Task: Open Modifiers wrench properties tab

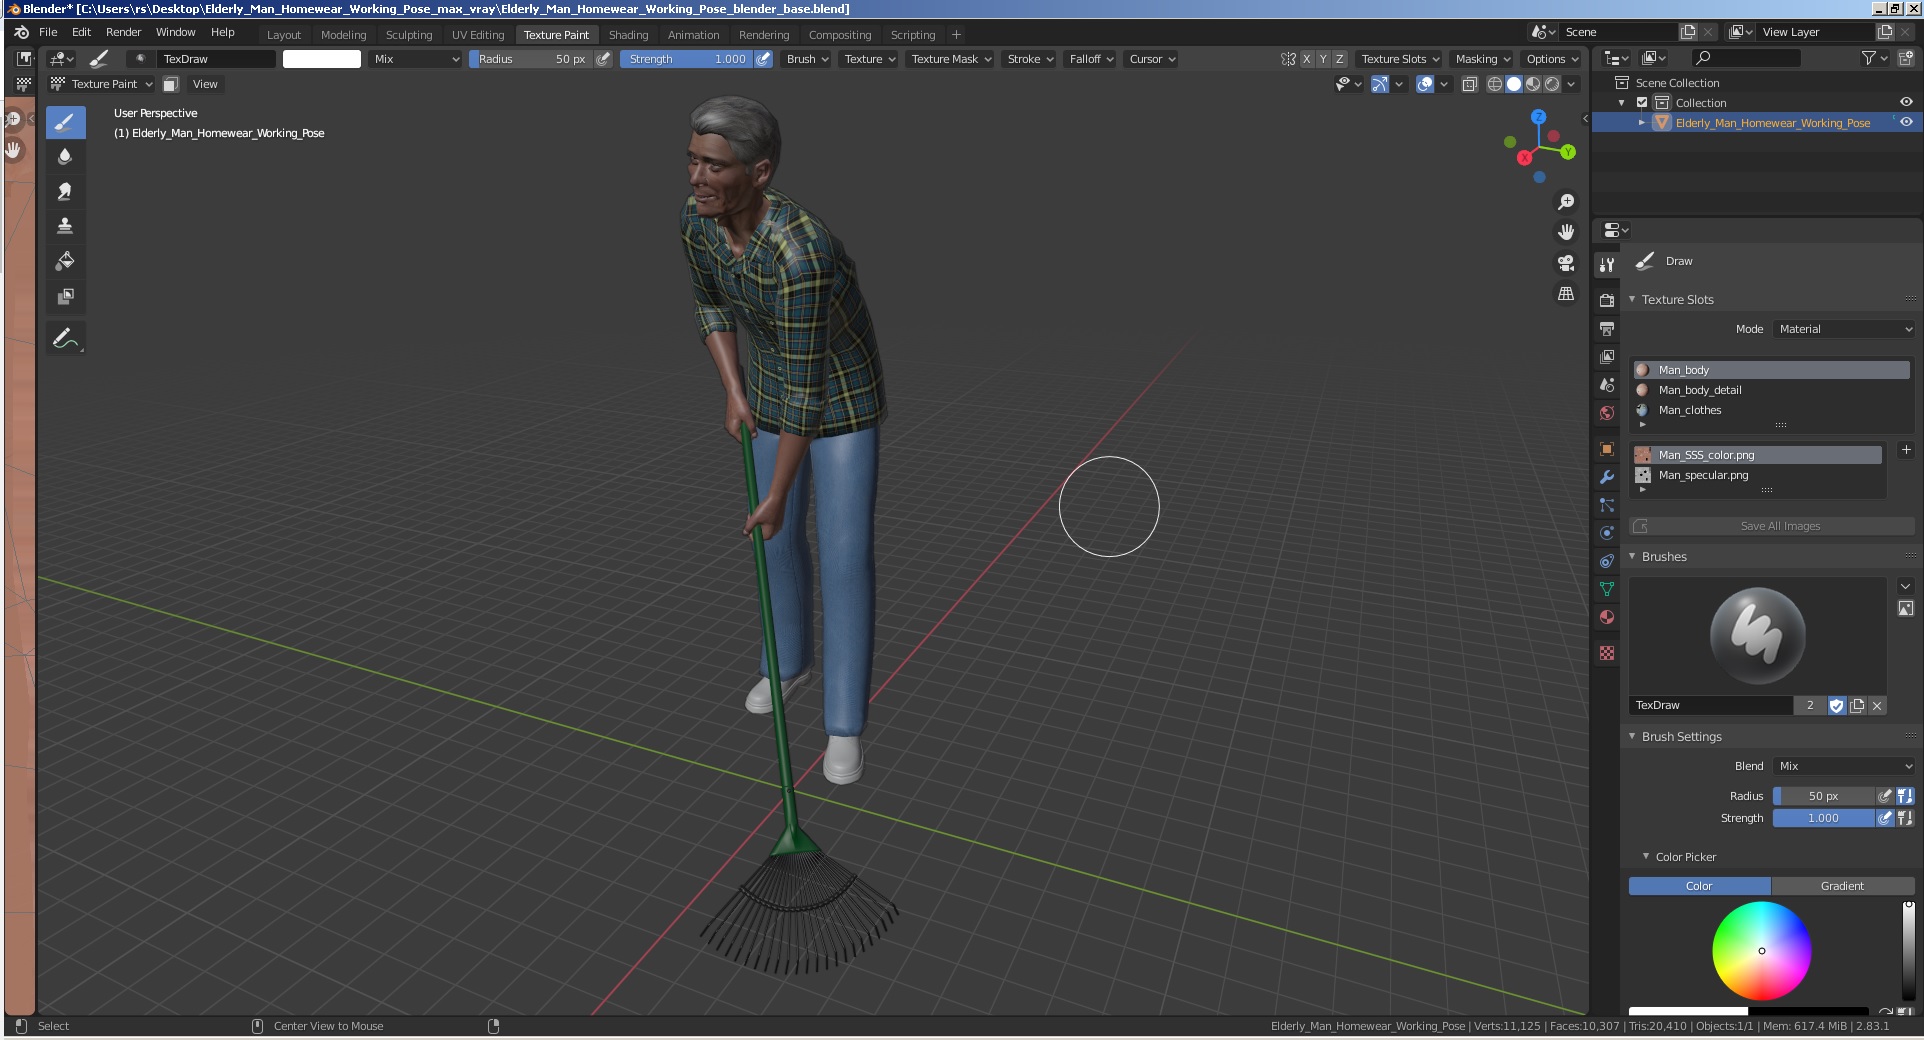Action: (1607, 477)
